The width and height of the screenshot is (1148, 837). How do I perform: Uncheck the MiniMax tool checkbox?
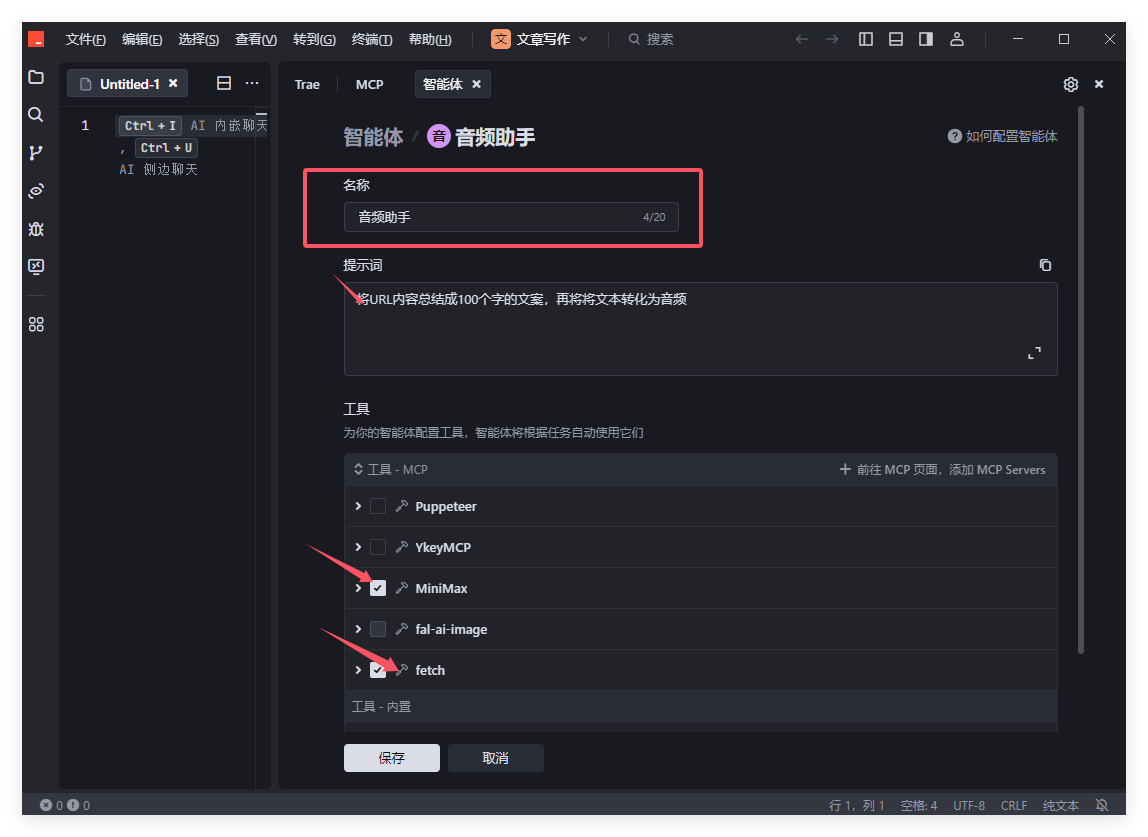pos(378,588)
